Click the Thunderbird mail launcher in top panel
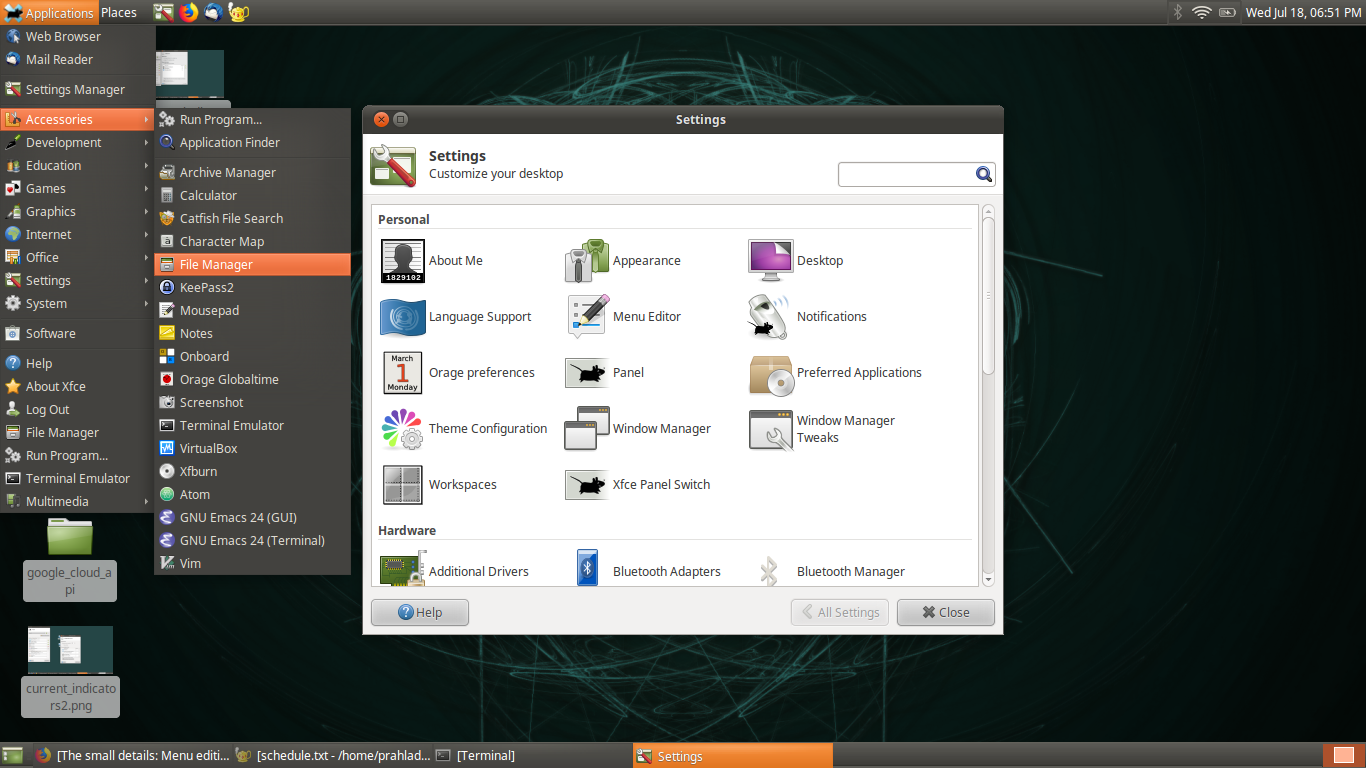1366x768 pixels. point(214,12)
